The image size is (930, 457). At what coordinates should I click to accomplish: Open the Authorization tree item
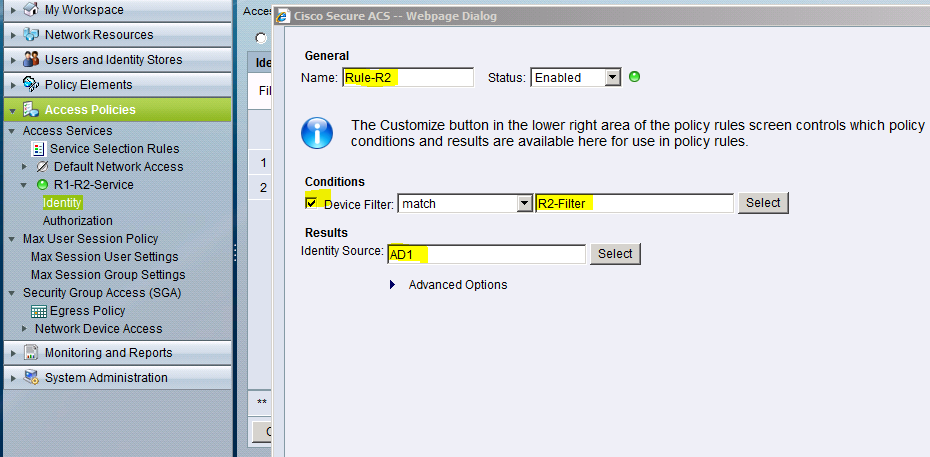click(x=78, y=220)
